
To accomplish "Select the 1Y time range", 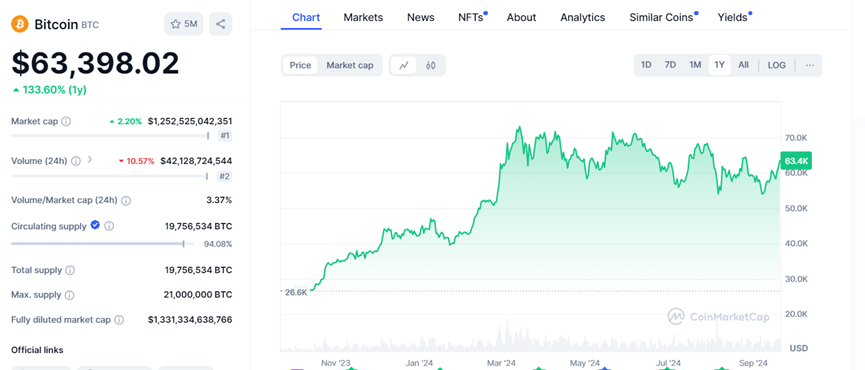I will tap(719, 65).
